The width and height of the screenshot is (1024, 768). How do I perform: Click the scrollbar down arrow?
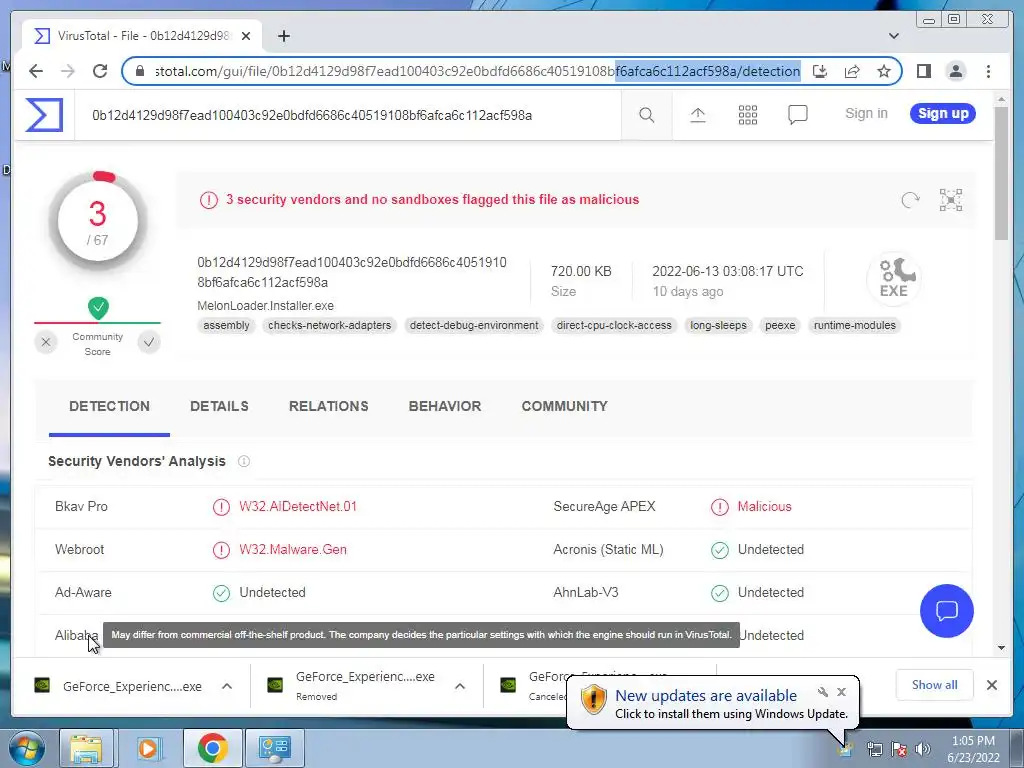click(x=1001, y=648)
